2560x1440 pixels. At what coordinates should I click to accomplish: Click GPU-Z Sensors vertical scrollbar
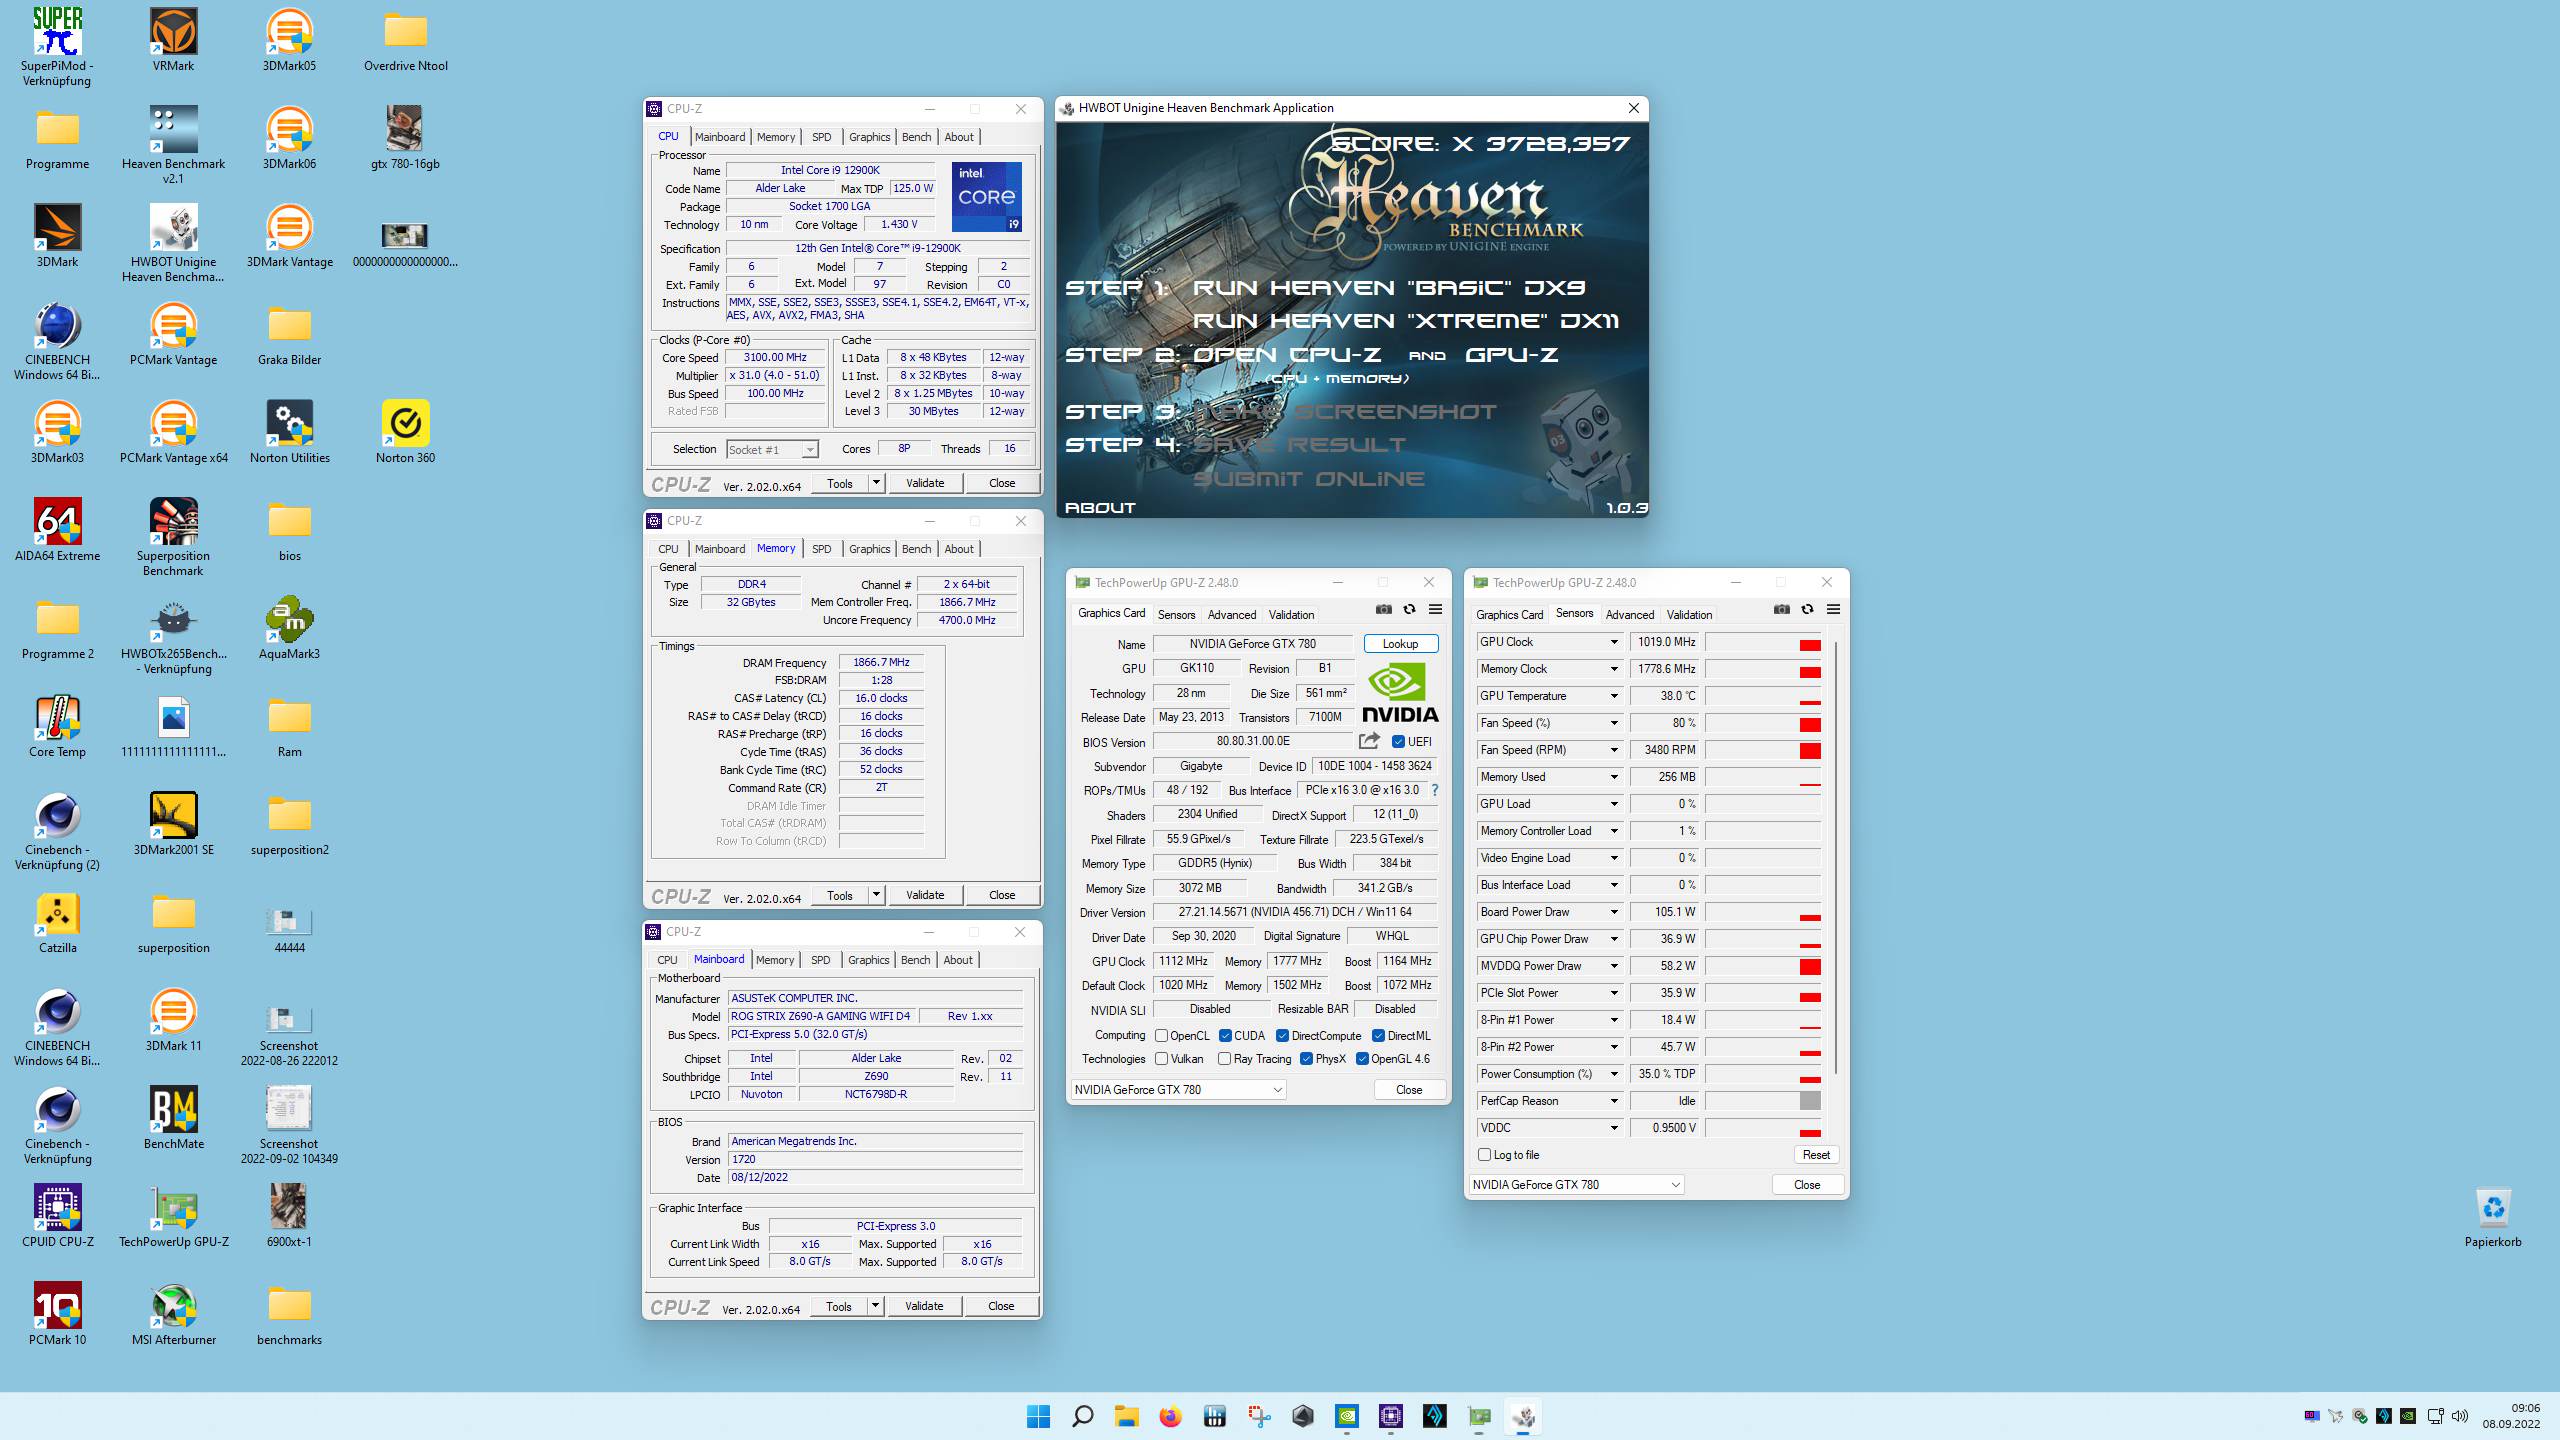1836,856
